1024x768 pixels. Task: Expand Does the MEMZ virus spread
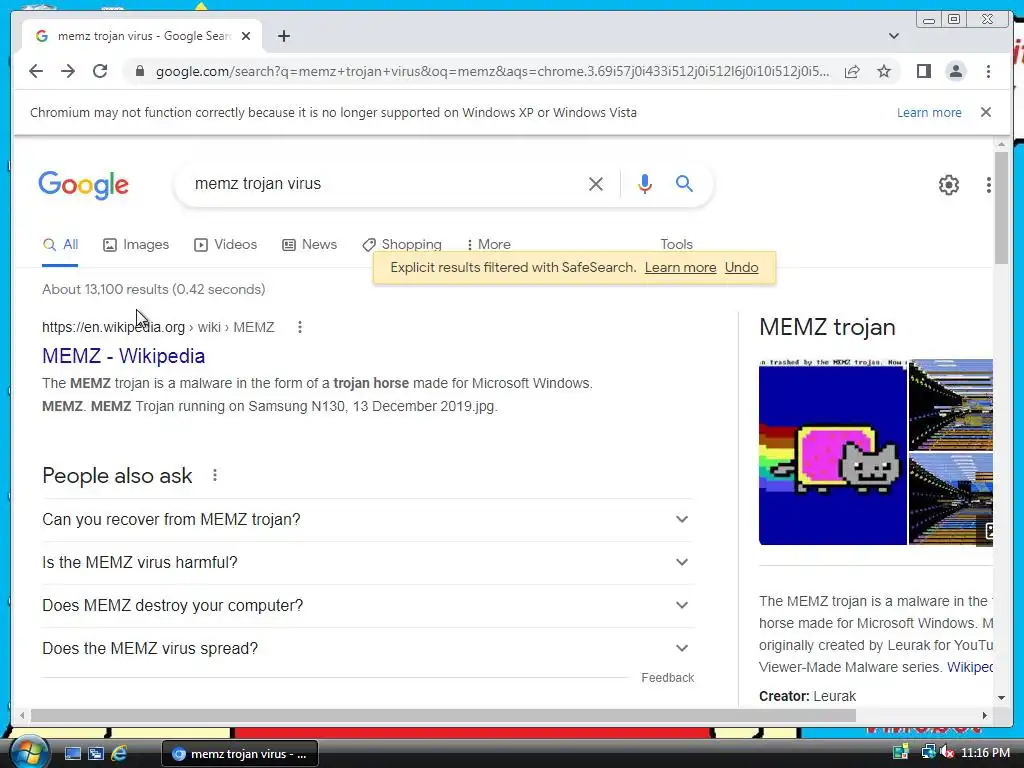click(368, 649)
